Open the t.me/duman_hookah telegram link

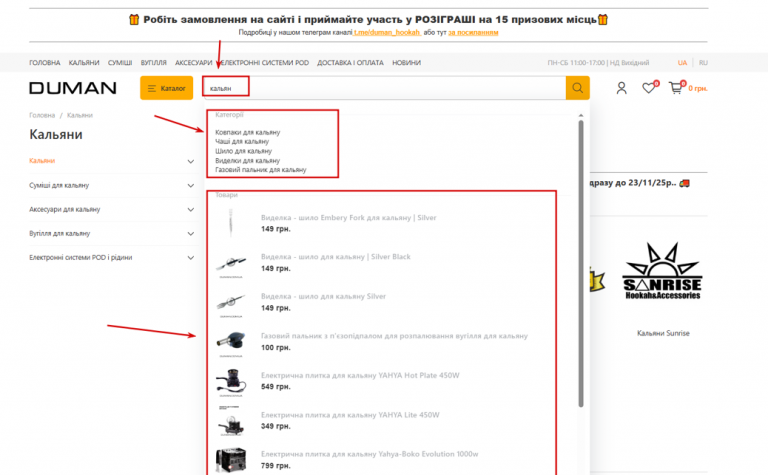coord(387,32)
